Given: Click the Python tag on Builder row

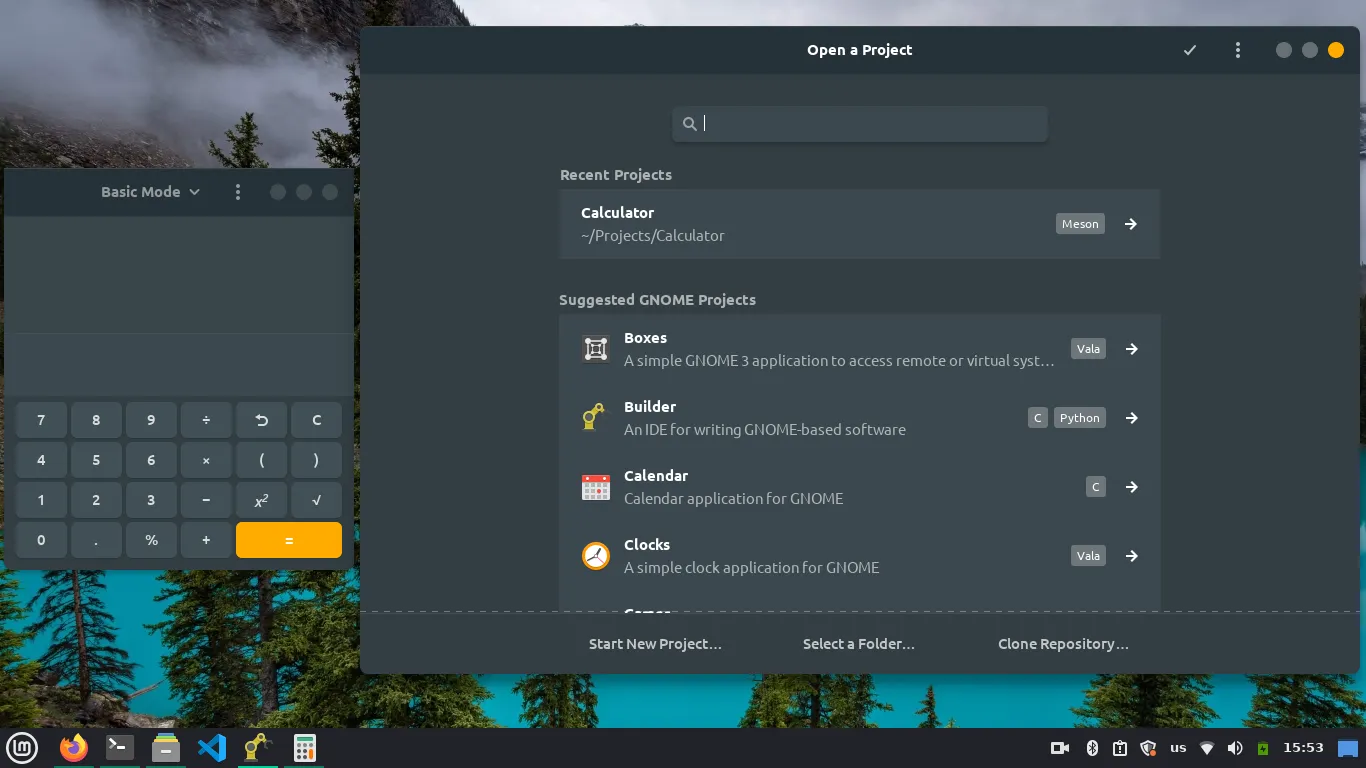Looking at the screenshot, I should pos(1080,418).
